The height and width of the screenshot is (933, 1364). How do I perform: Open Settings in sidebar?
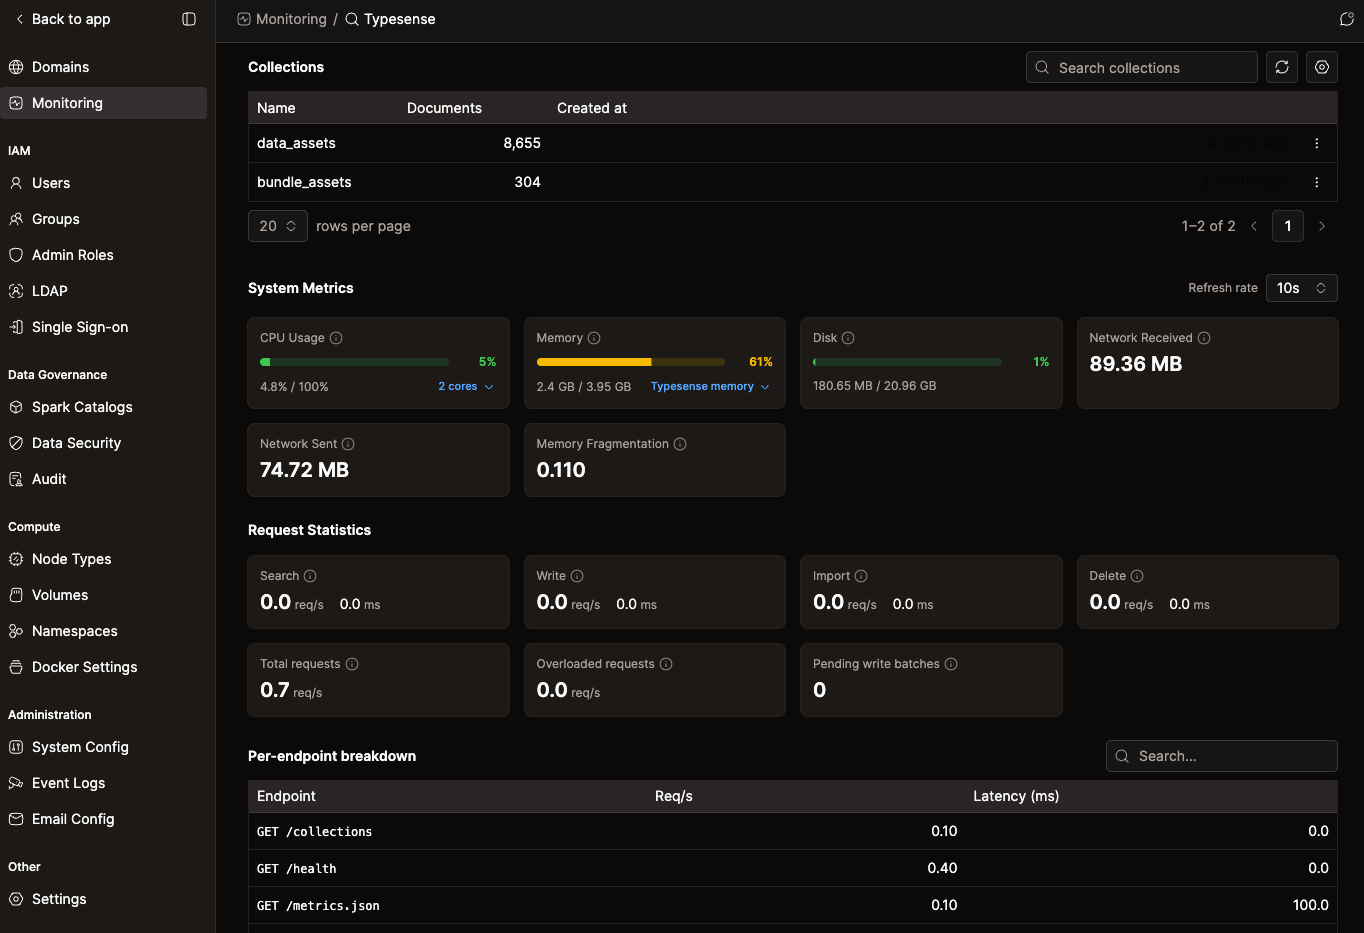(x=104, y=899)
